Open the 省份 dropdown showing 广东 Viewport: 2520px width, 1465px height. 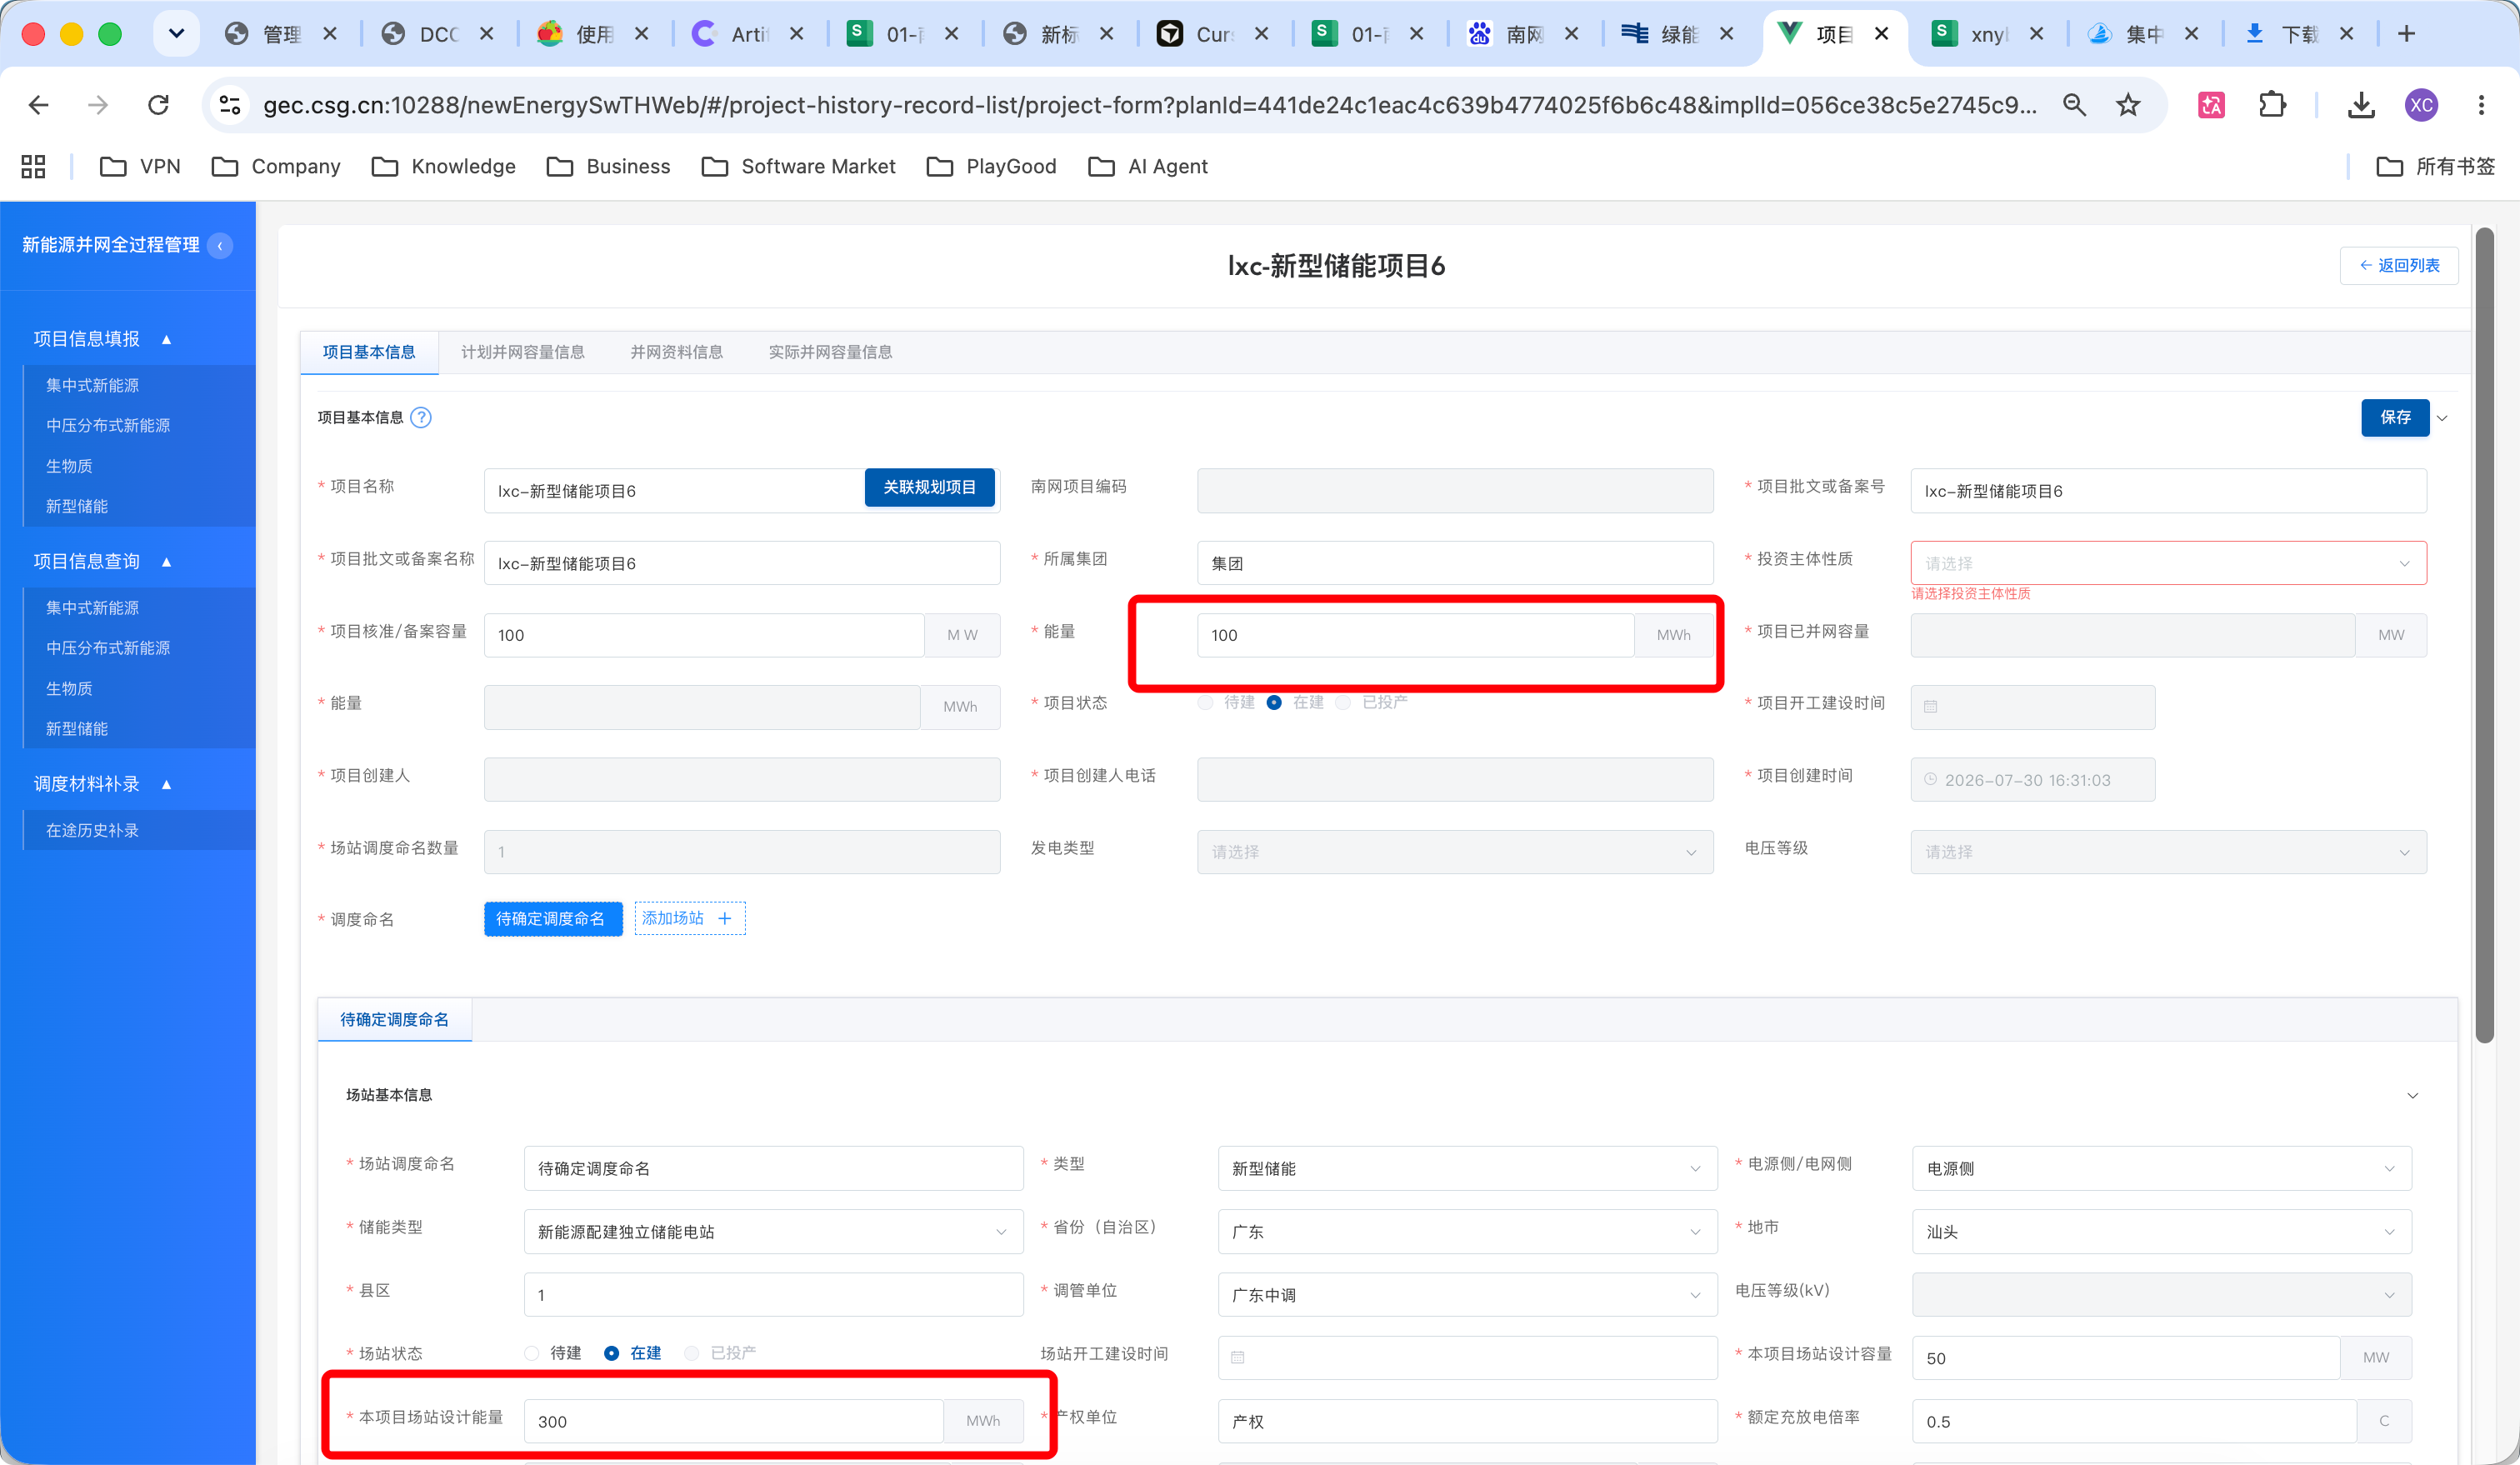[x=1467, y=1231]
